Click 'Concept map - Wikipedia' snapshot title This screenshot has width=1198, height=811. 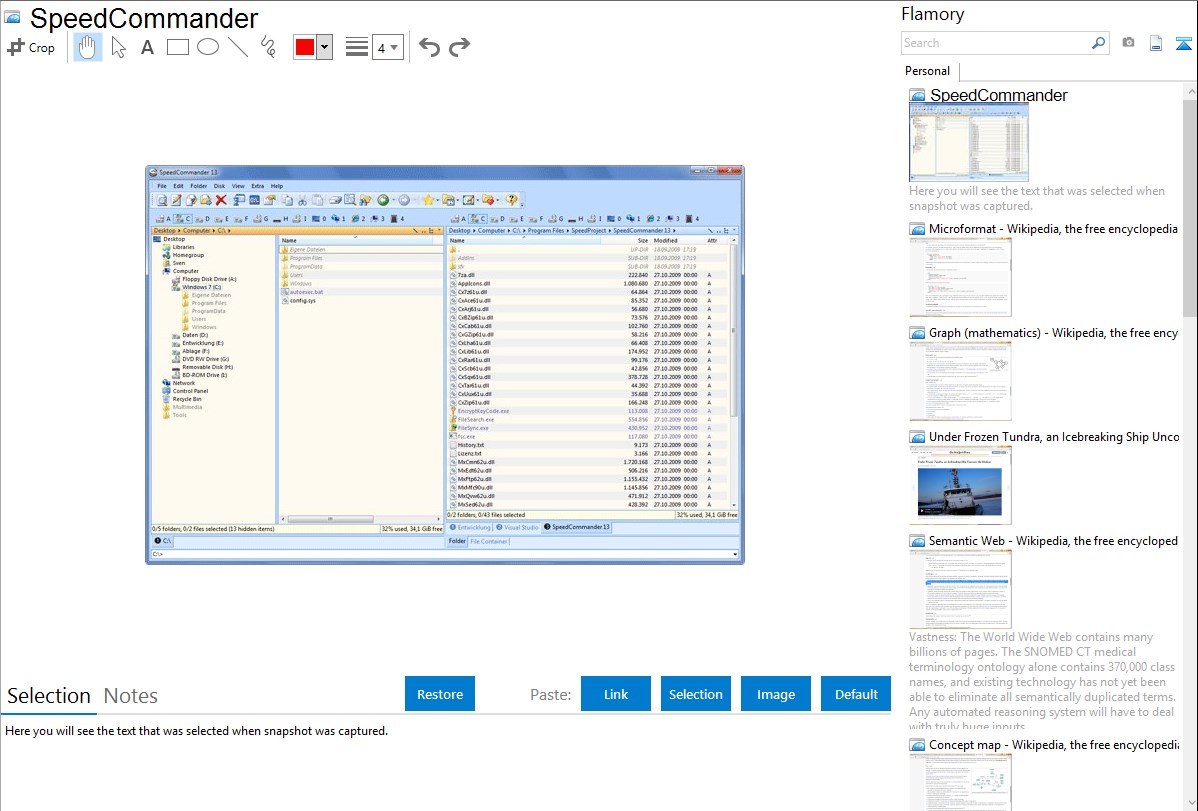(x=1053, y=744)
